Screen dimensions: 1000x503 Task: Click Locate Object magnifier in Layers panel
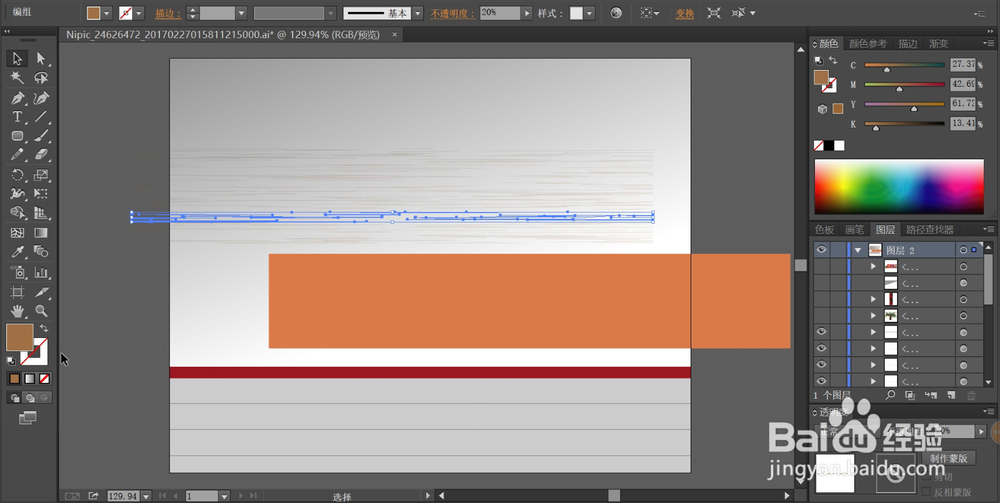tap(890, 396)
